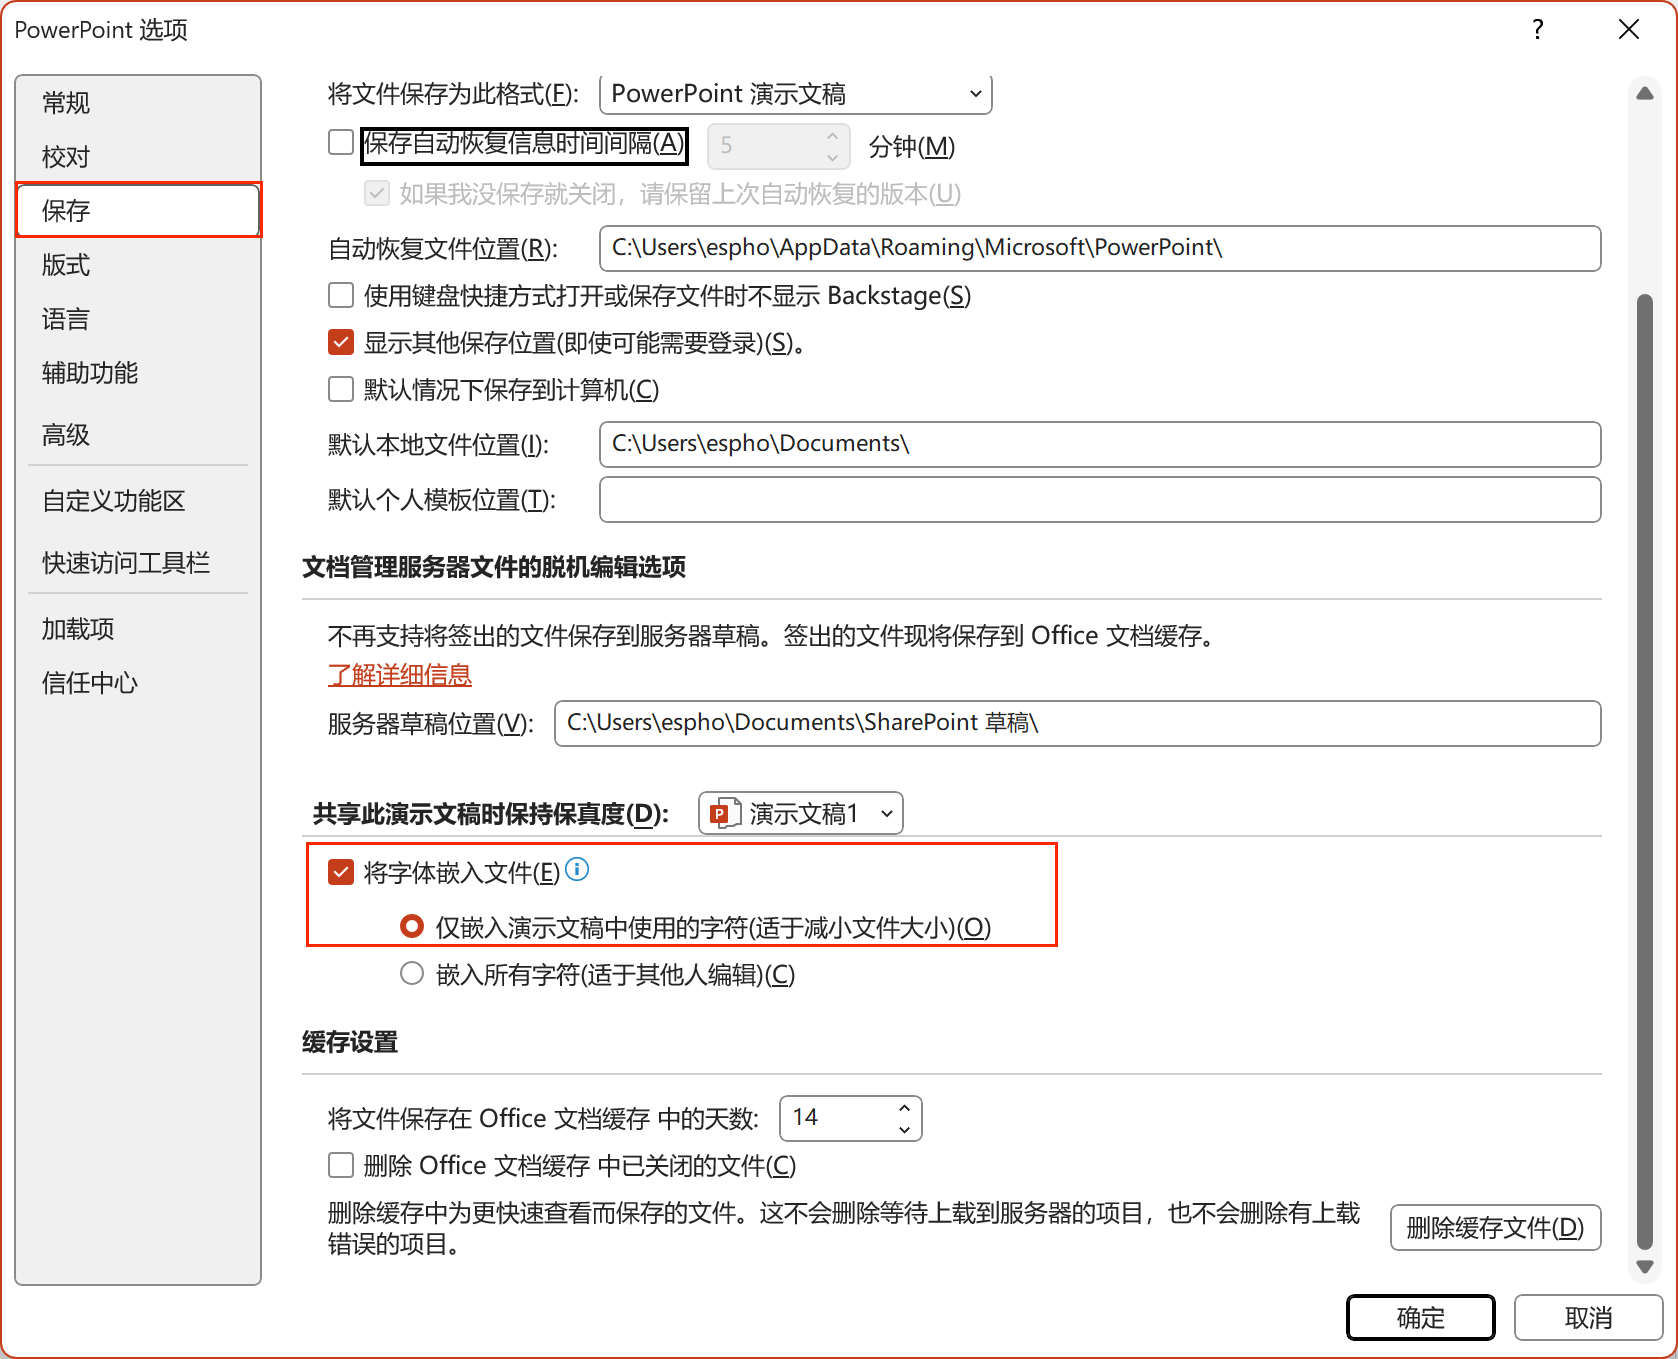This screenshot has height=1359, width=1678.
Task: Close the PowerPoint 选项 dialog
Action: (x=1629, y=29)
